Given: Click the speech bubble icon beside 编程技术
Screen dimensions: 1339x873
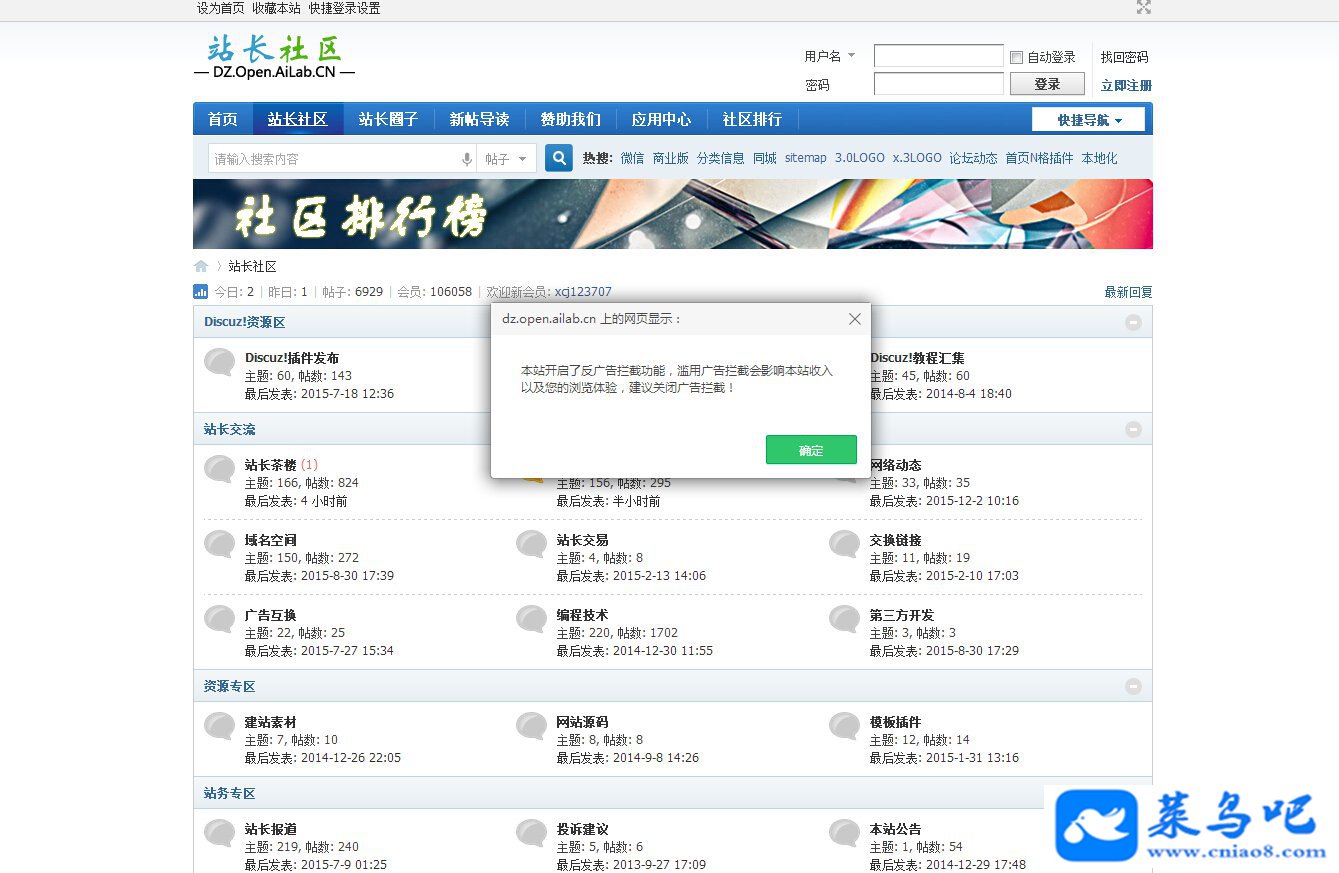Looking at the screenshot, I should coord(532,619).
